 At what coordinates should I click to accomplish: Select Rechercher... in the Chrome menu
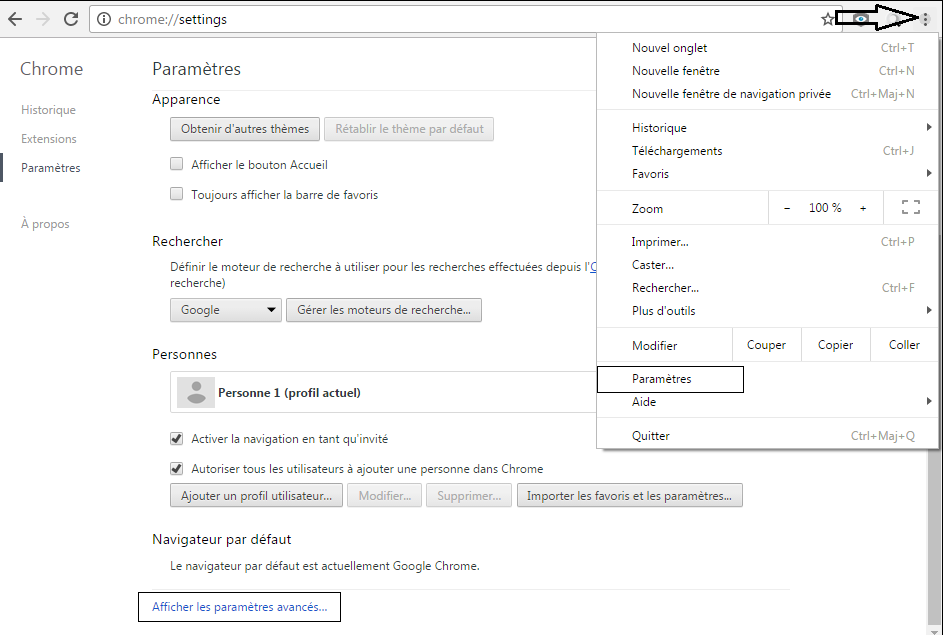[767, 287]
